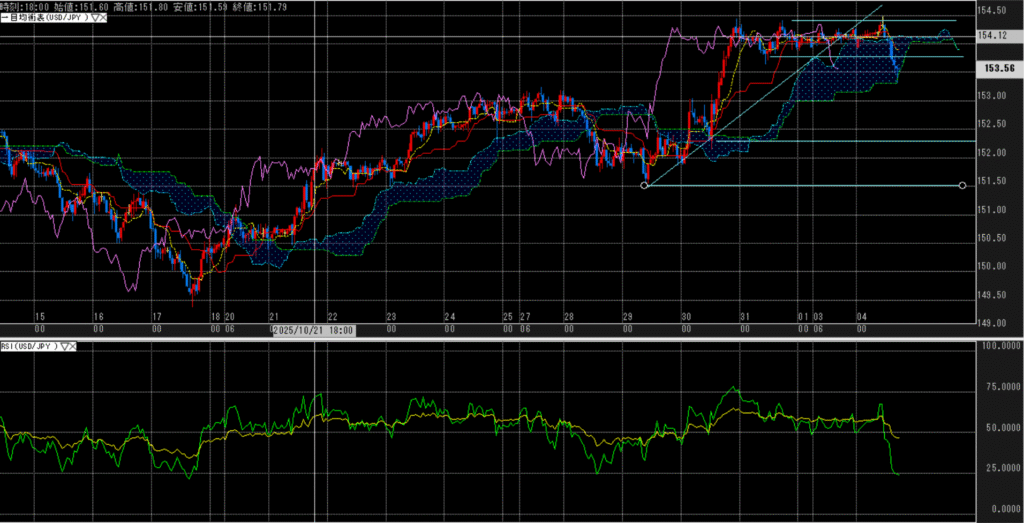Open the Ichimoku chart dropdown triangle

(95, 18)
